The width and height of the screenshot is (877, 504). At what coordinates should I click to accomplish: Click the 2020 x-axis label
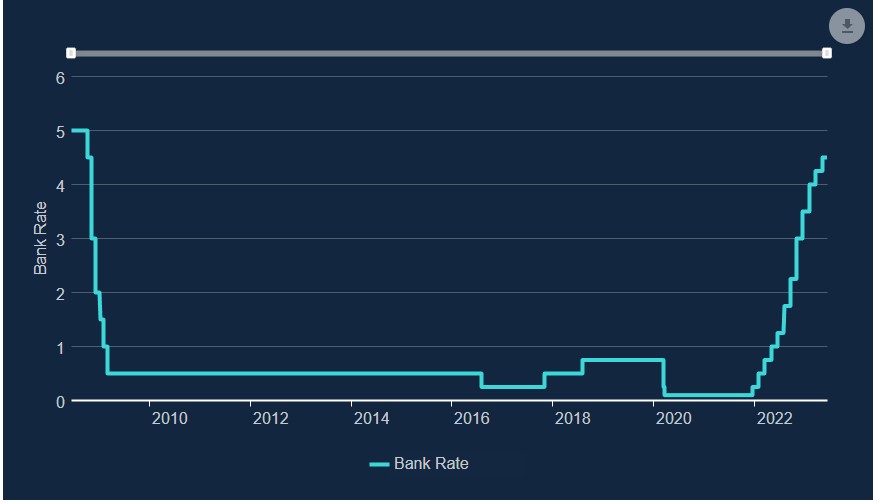click(673, 418)
